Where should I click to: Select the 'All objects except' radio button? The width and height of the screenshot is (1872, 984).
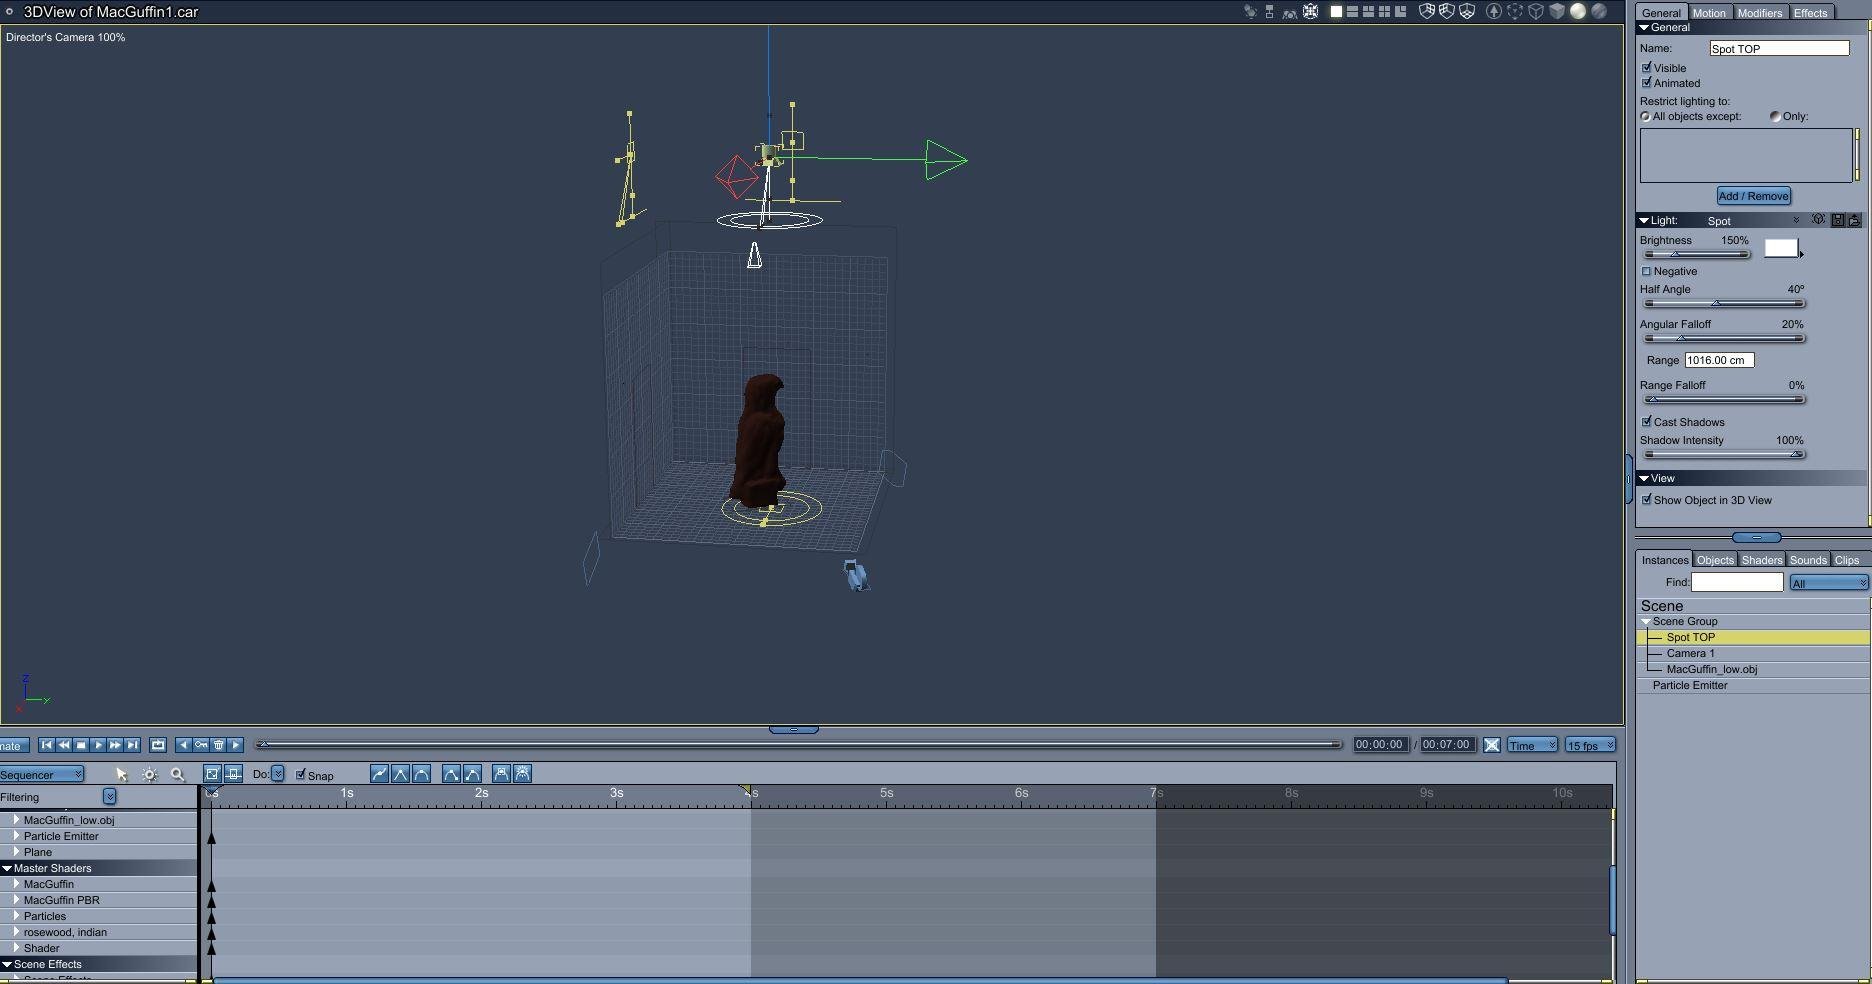coord(1646,117)
